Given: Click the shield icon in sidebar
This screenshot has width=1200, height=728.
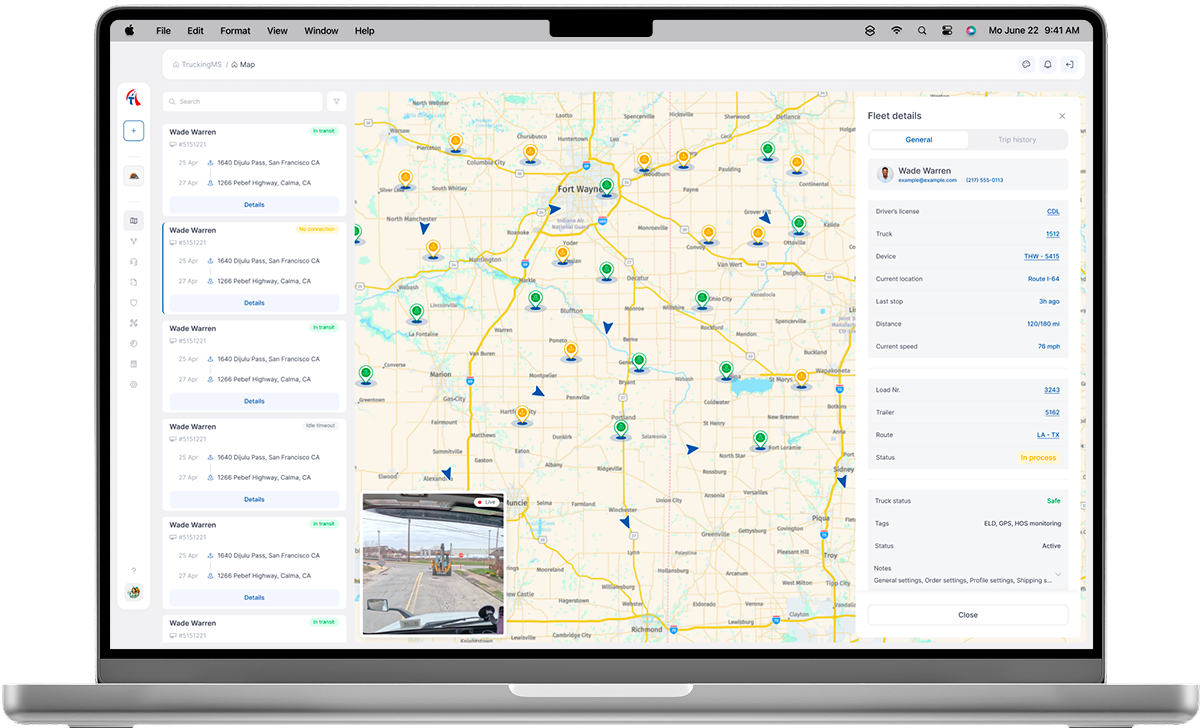Looking at the screenshot, I should pyautogui.click(x=133, y=303).
